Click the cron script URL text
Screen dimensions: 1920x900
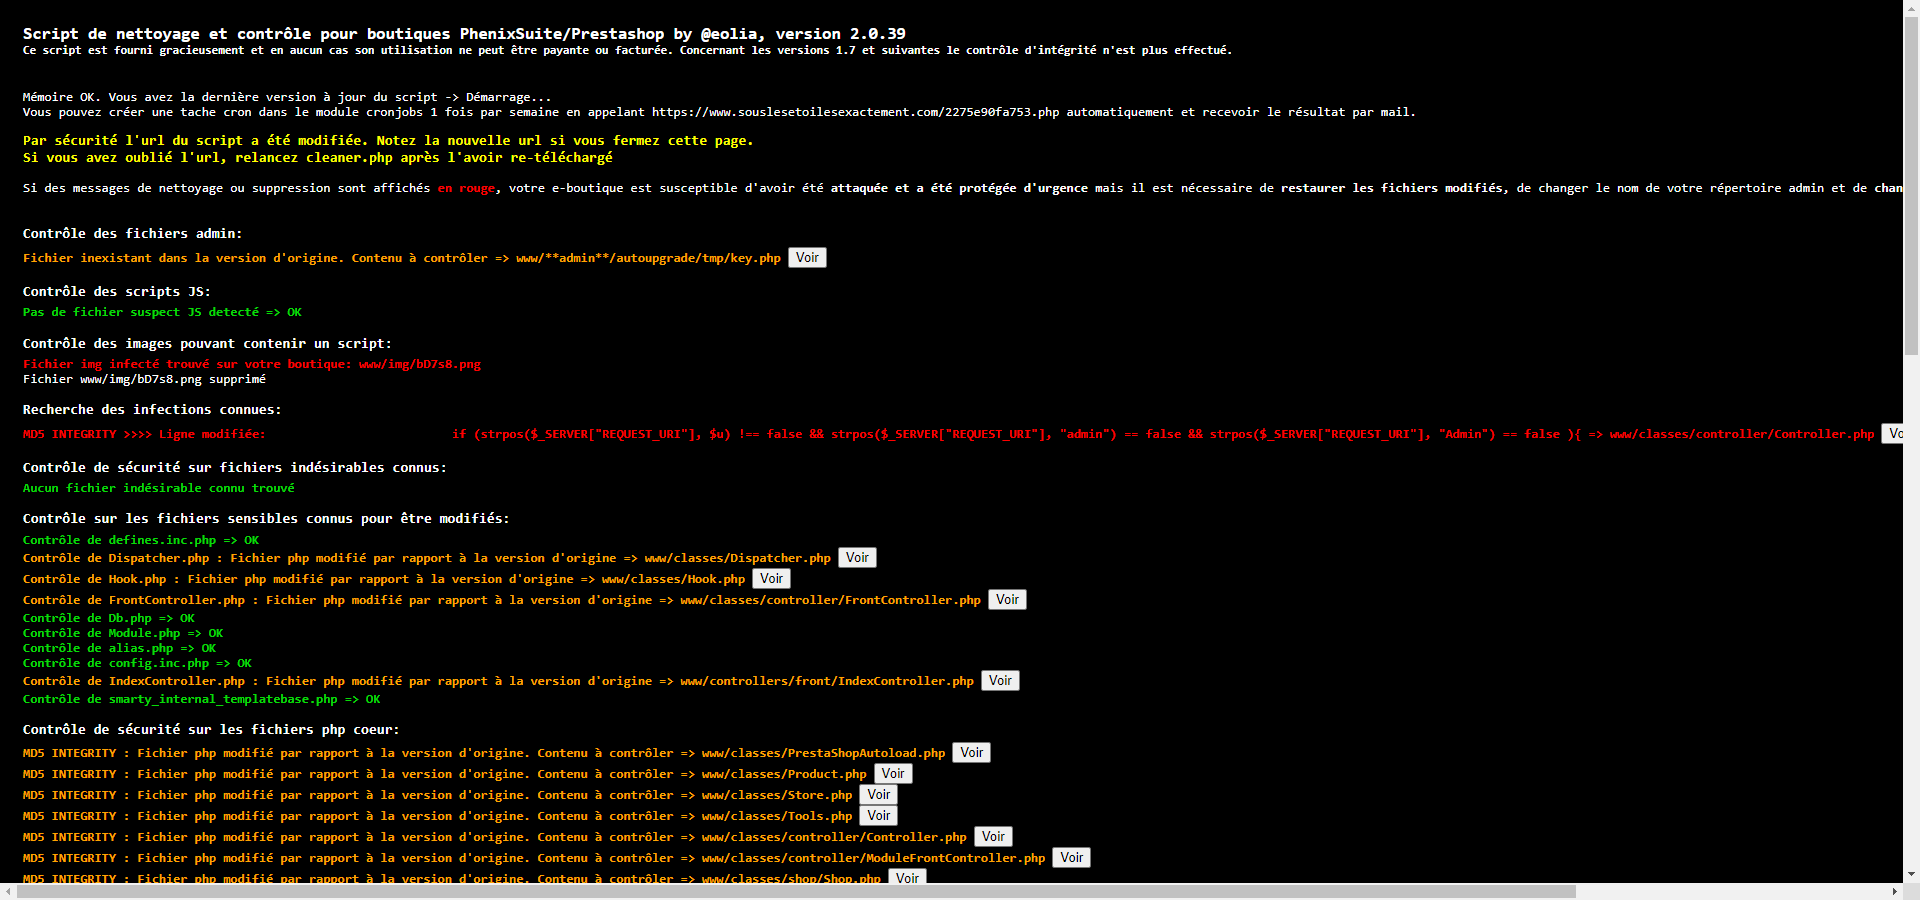point(855,112)
